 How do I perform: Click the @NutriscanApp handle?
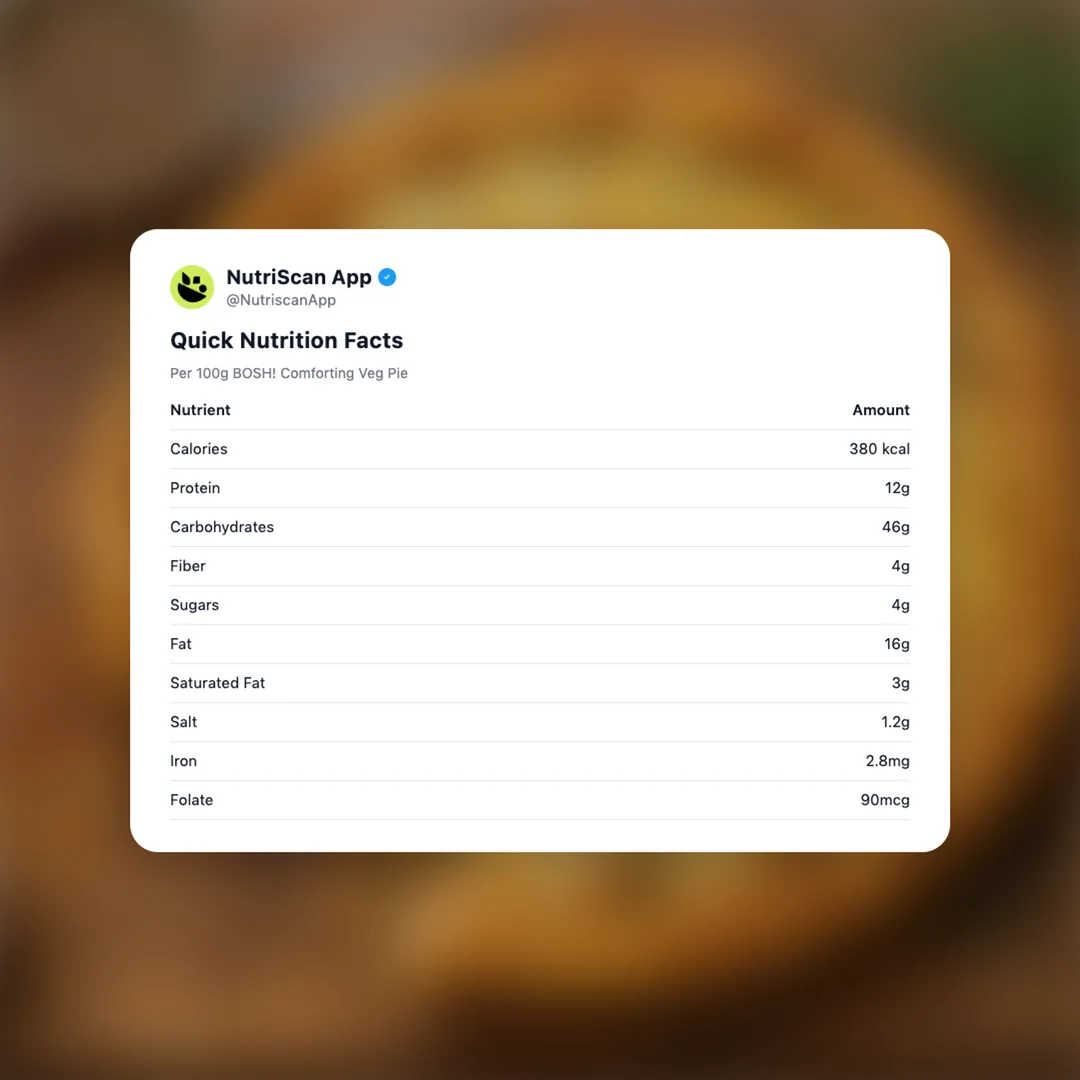(x=280, y=300)
